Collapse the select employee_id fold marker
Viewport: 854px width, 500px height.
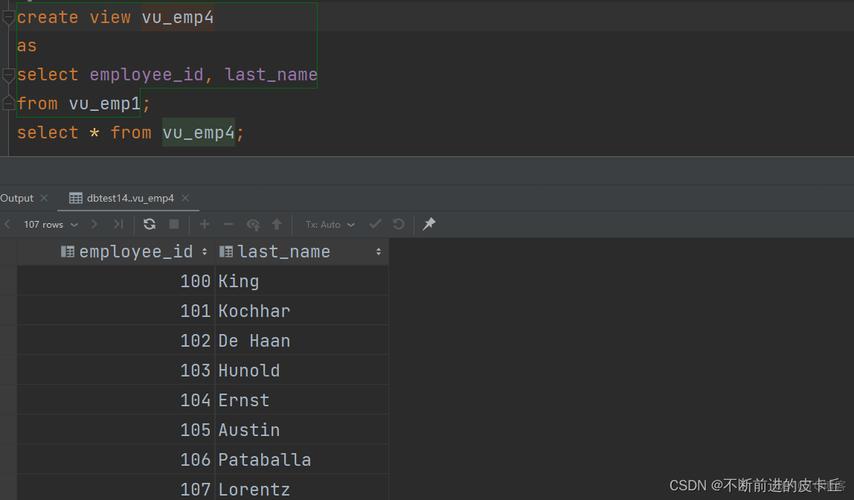[8, 75]
